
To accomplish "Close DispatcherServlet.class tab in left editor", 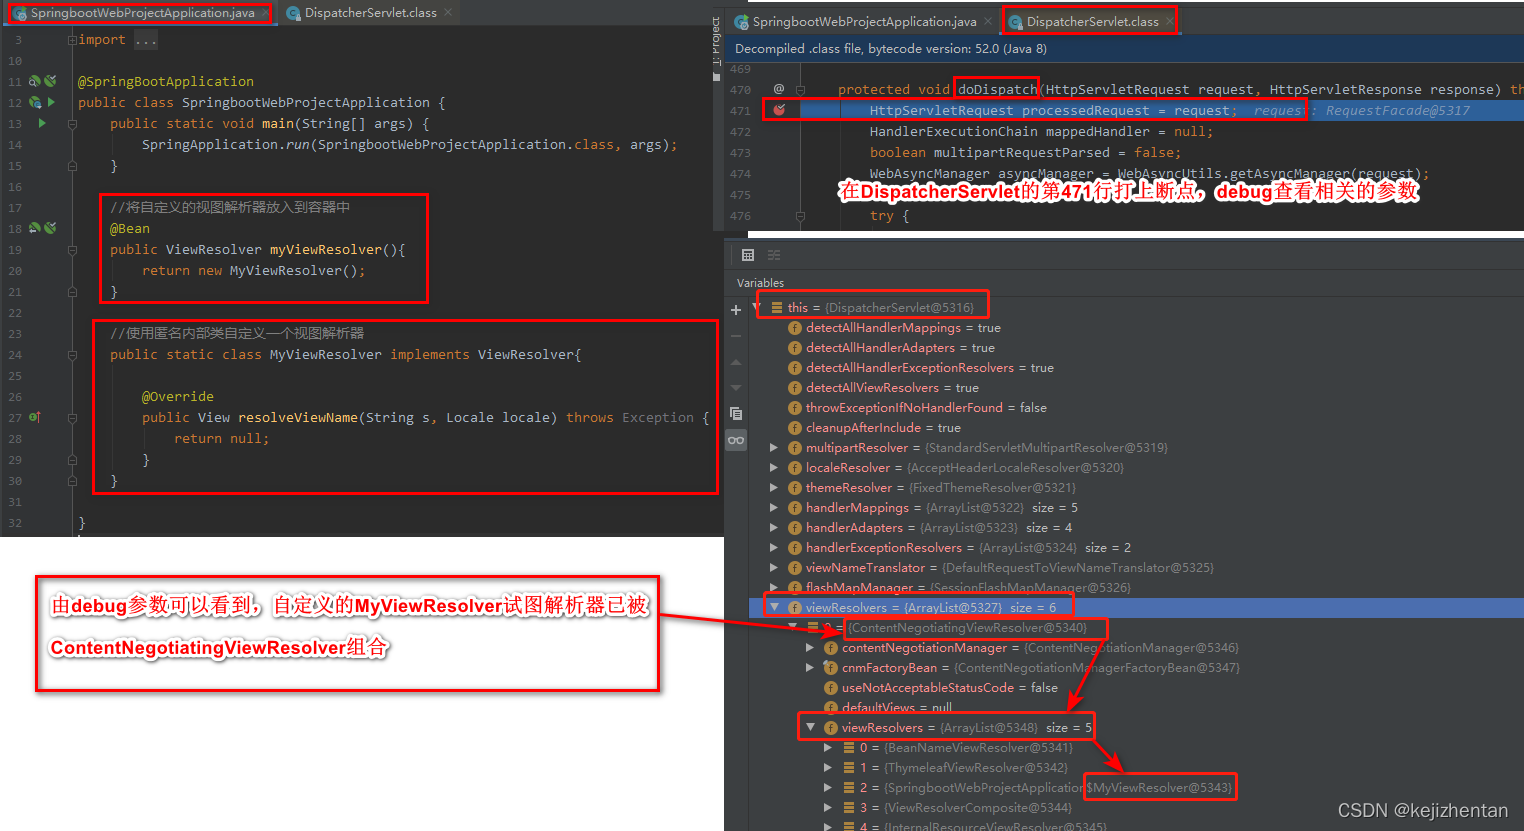I will [448, 13].
